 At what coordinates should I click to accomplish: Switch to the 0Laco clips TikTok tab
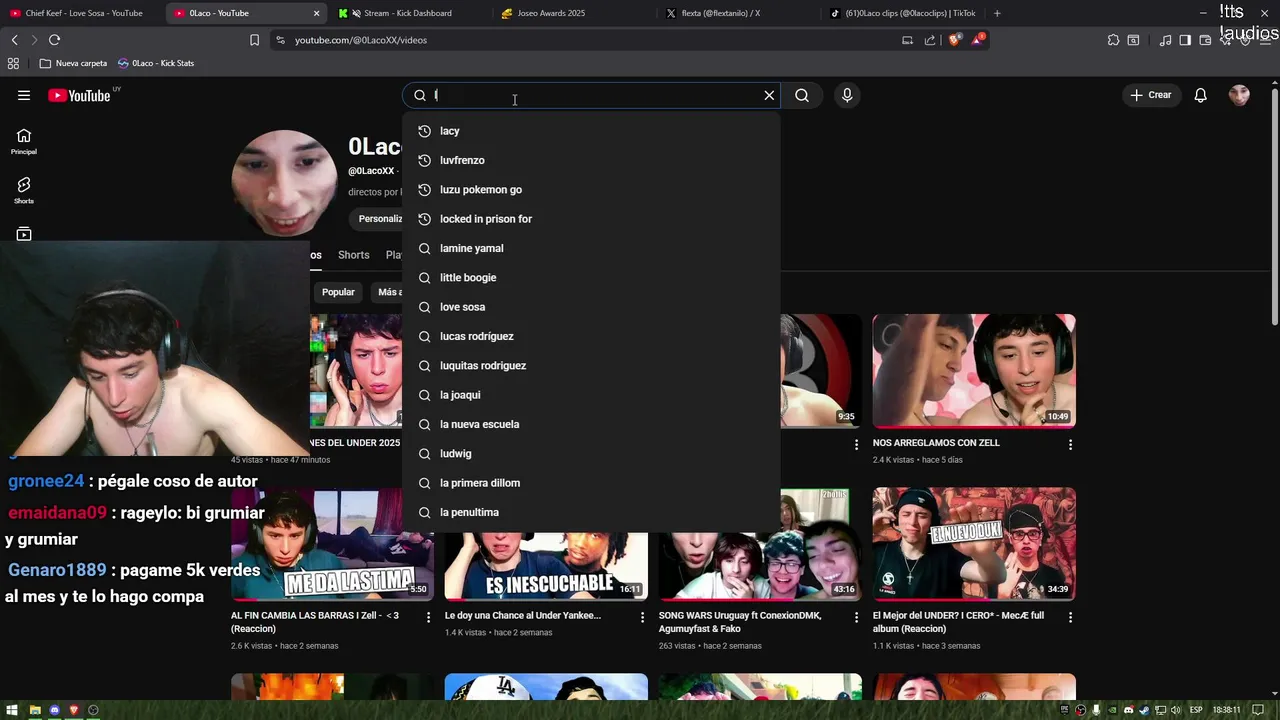[903, 13]
